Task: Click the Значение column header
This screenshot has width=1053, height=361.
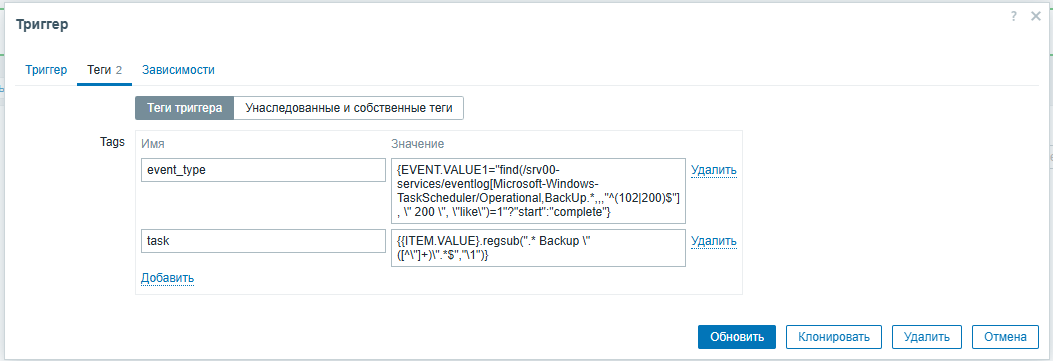Action: 417,144
